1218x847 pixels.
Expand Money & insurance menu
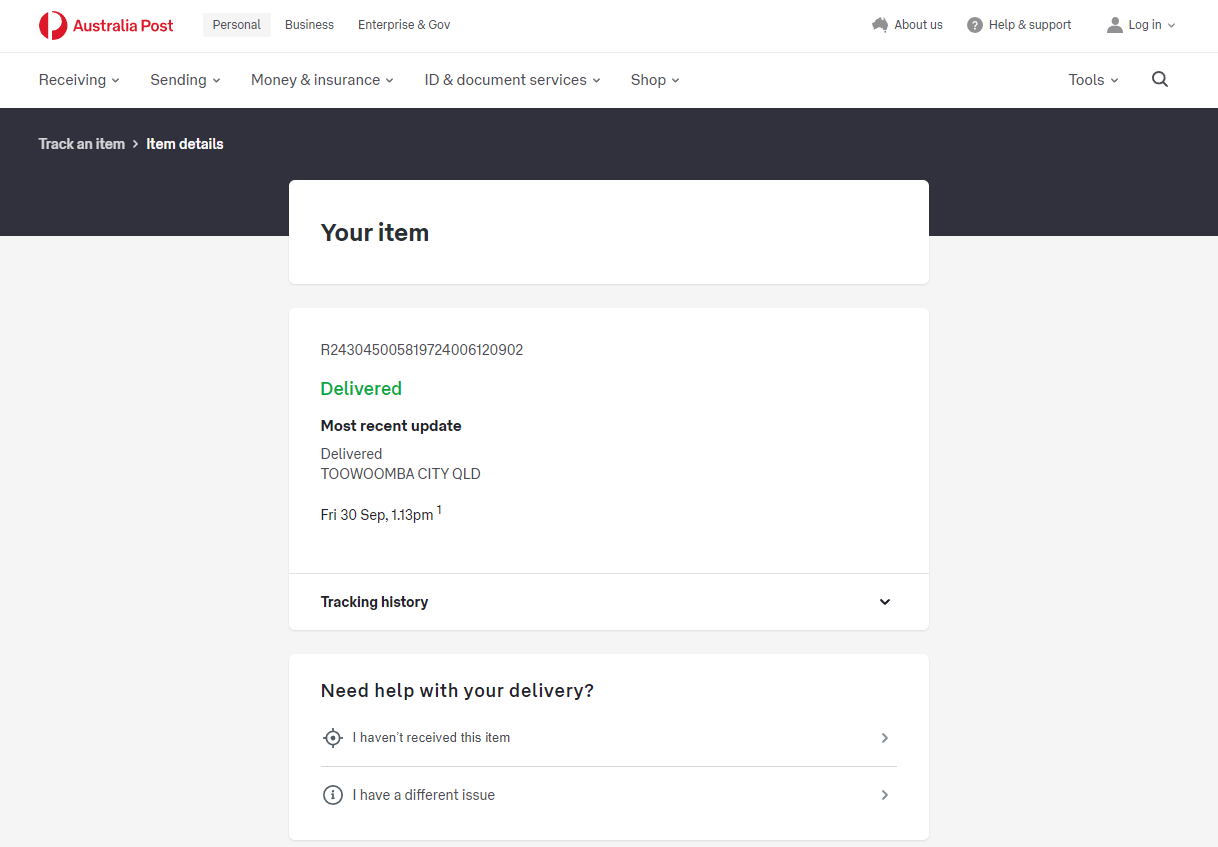tap(322, 80)
